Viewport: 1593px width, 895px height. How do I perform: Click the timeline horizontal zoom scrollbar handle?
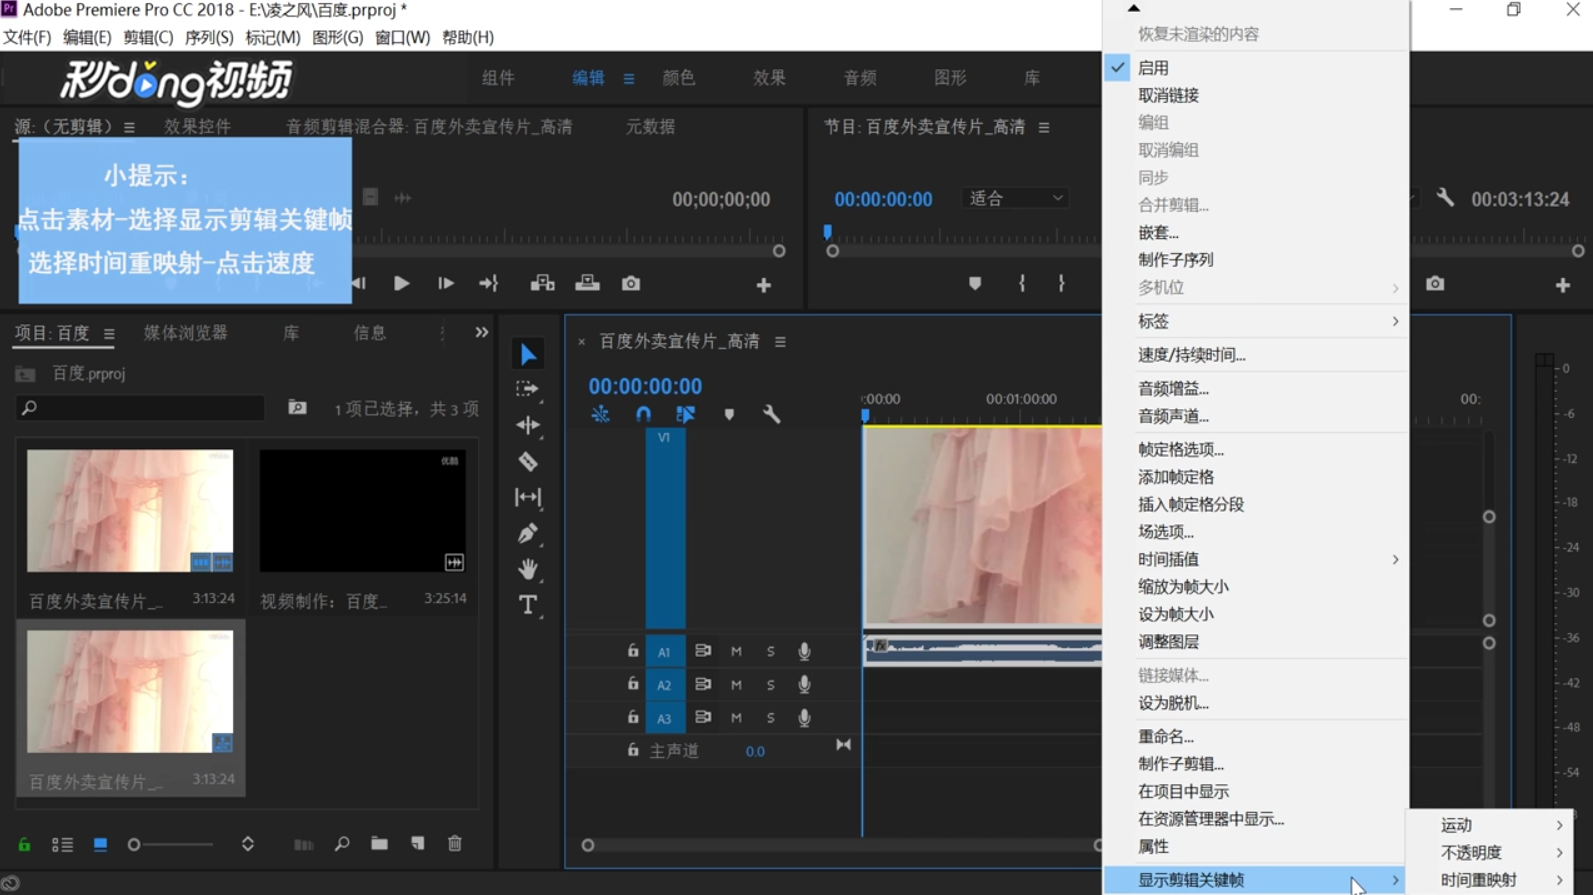[x=588, y=846]
